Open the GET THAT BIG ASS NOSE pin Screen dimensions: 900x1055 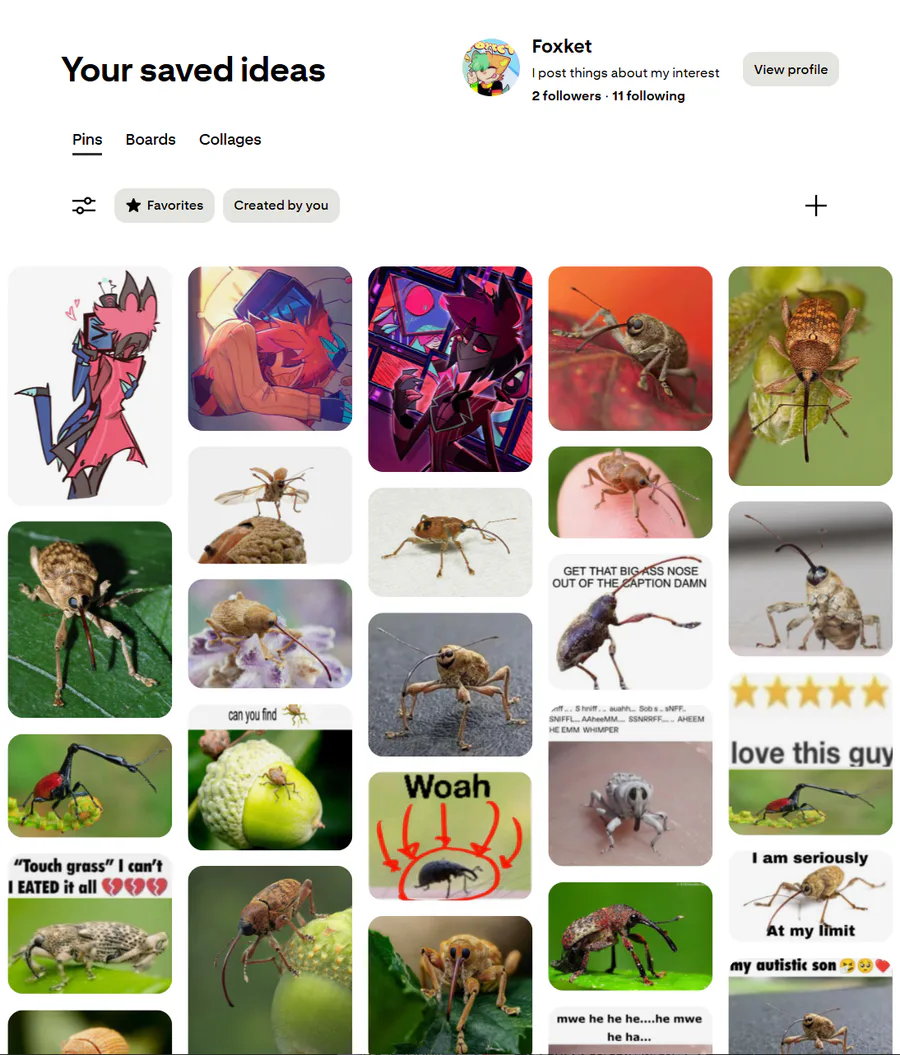pyautogui.click(x=630, y=622)
